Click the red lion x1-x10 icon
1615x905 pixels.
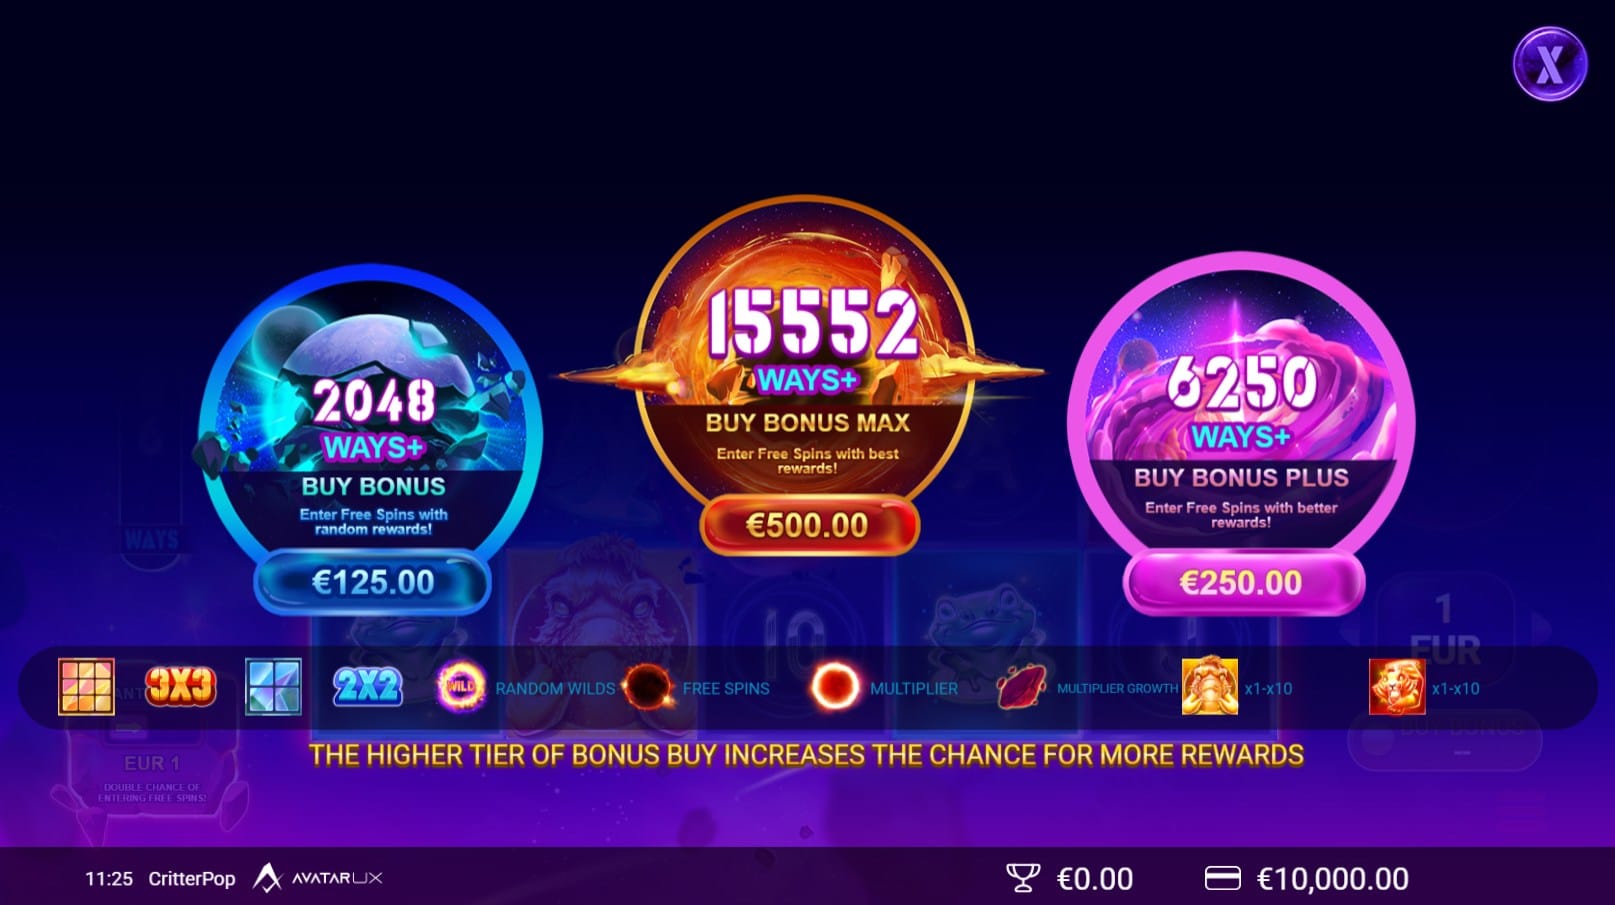[x=1397, y=687]
